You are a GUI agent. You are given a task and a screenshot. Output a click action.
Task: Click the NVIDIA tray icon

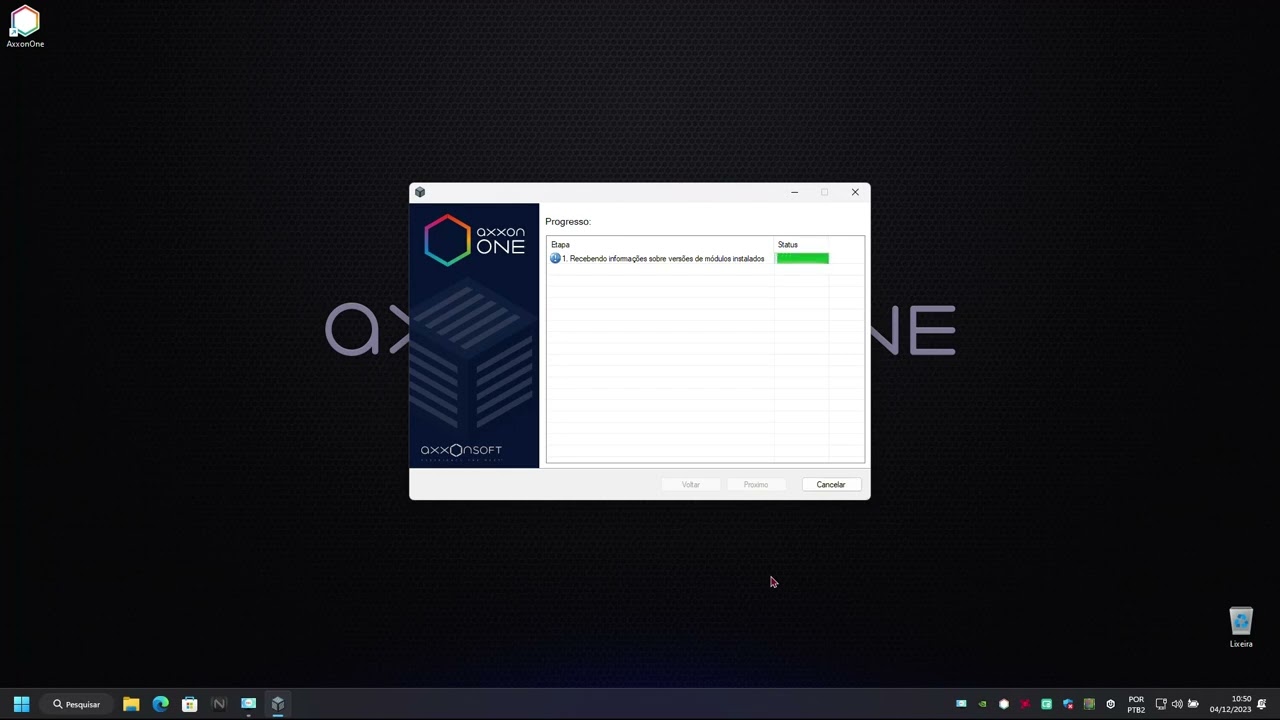pyautogui.click(x=982, y=704)
